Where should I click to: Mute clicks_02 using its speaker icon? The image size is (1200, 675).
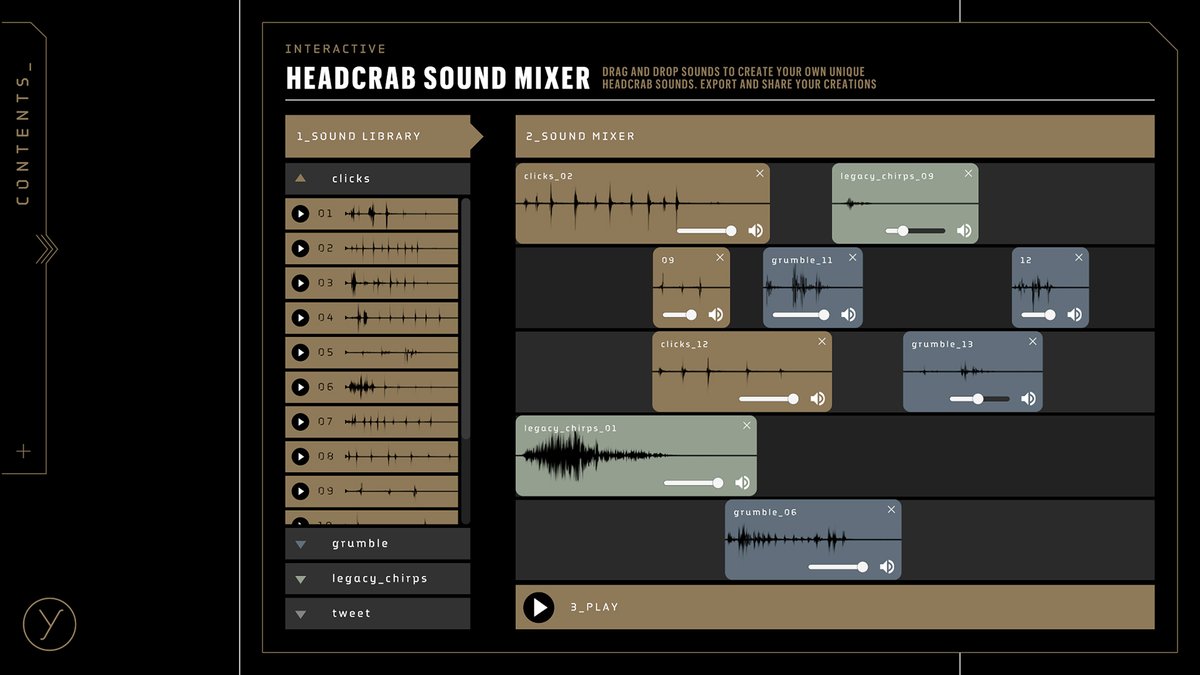point(756,230)
